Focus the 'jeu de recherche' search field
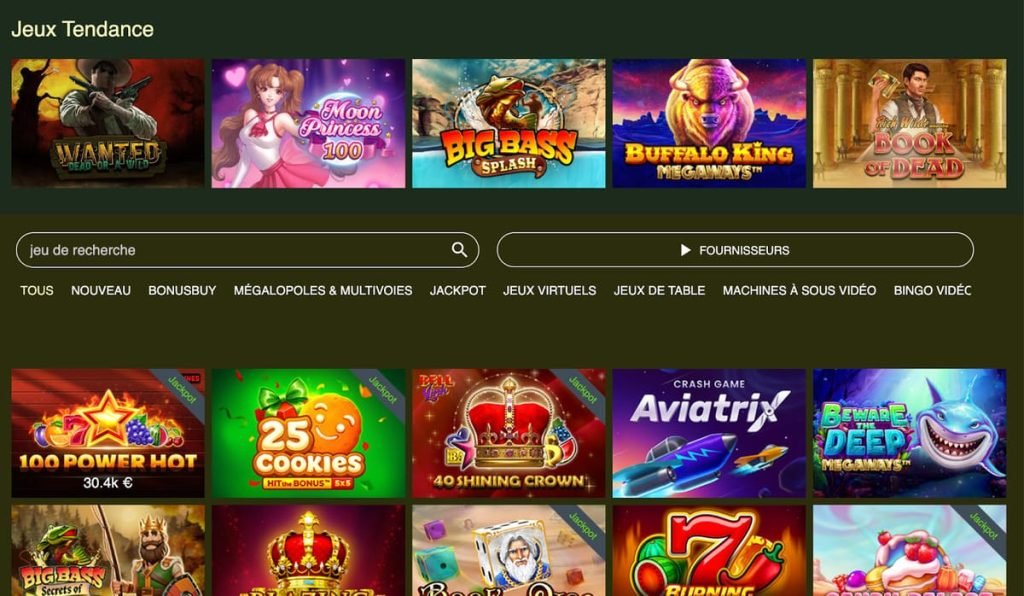Screen dimensions: 1024x596 [248, 250]
